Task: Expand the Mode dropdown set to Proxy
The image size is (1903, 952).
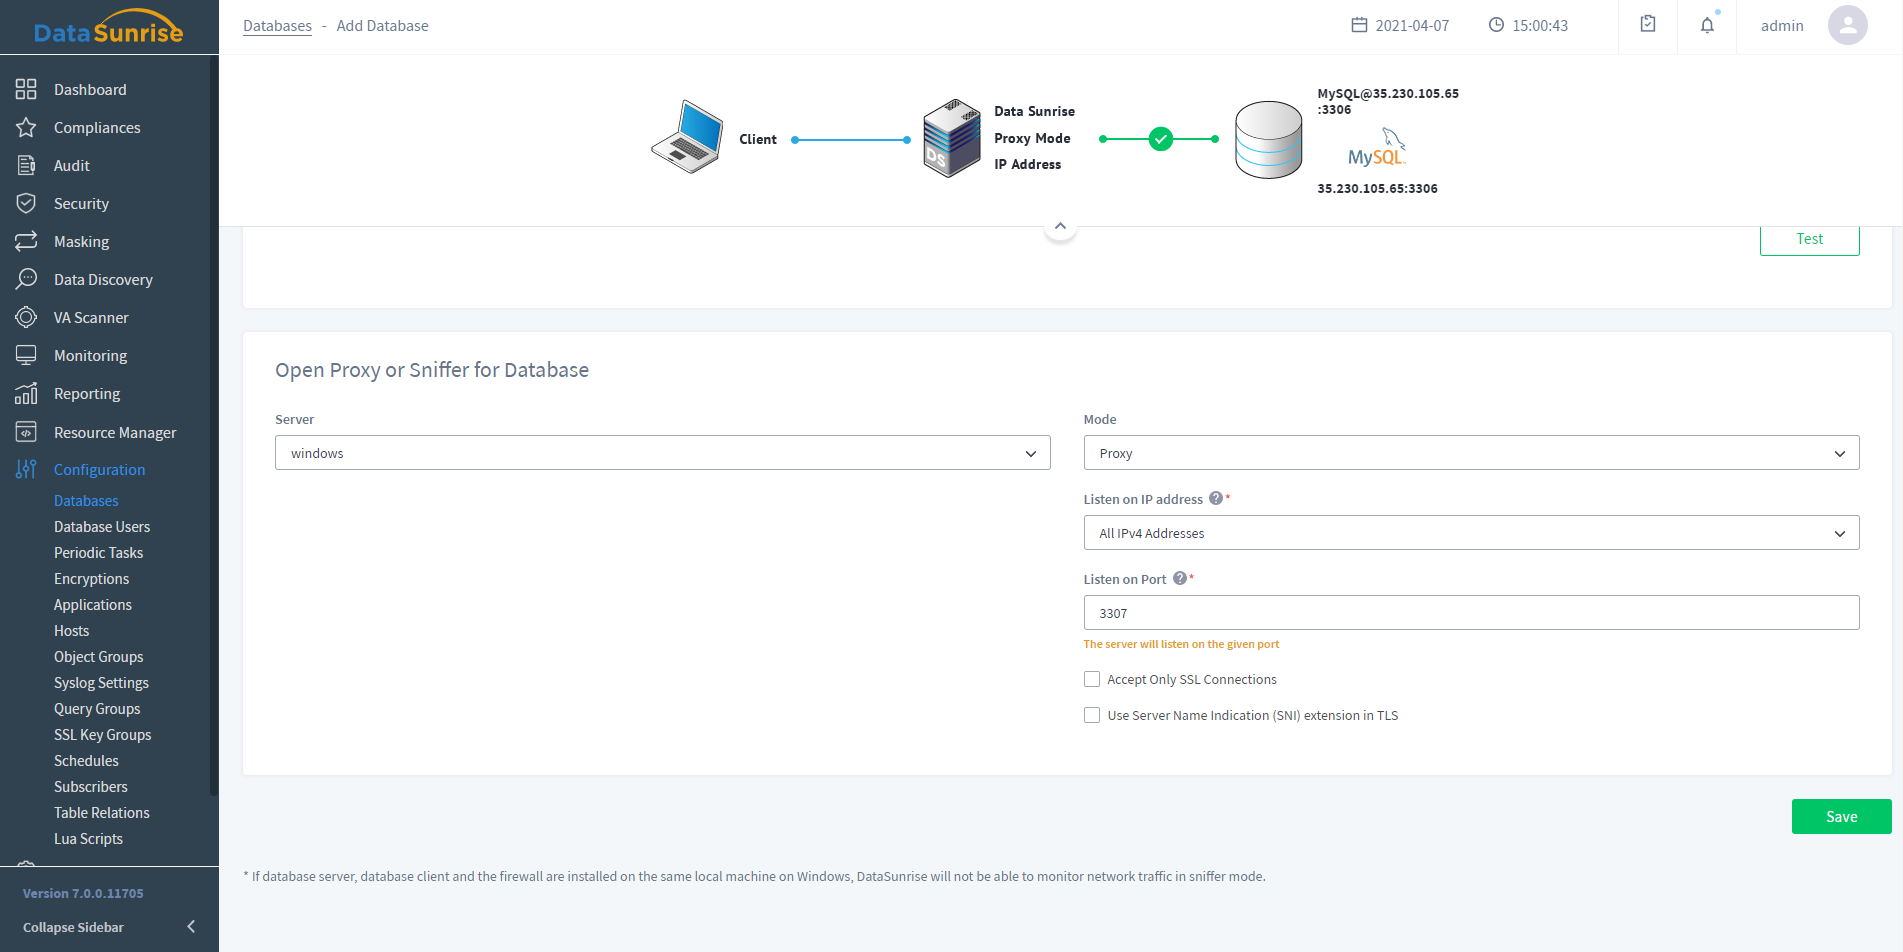Action: point(1470,453)
